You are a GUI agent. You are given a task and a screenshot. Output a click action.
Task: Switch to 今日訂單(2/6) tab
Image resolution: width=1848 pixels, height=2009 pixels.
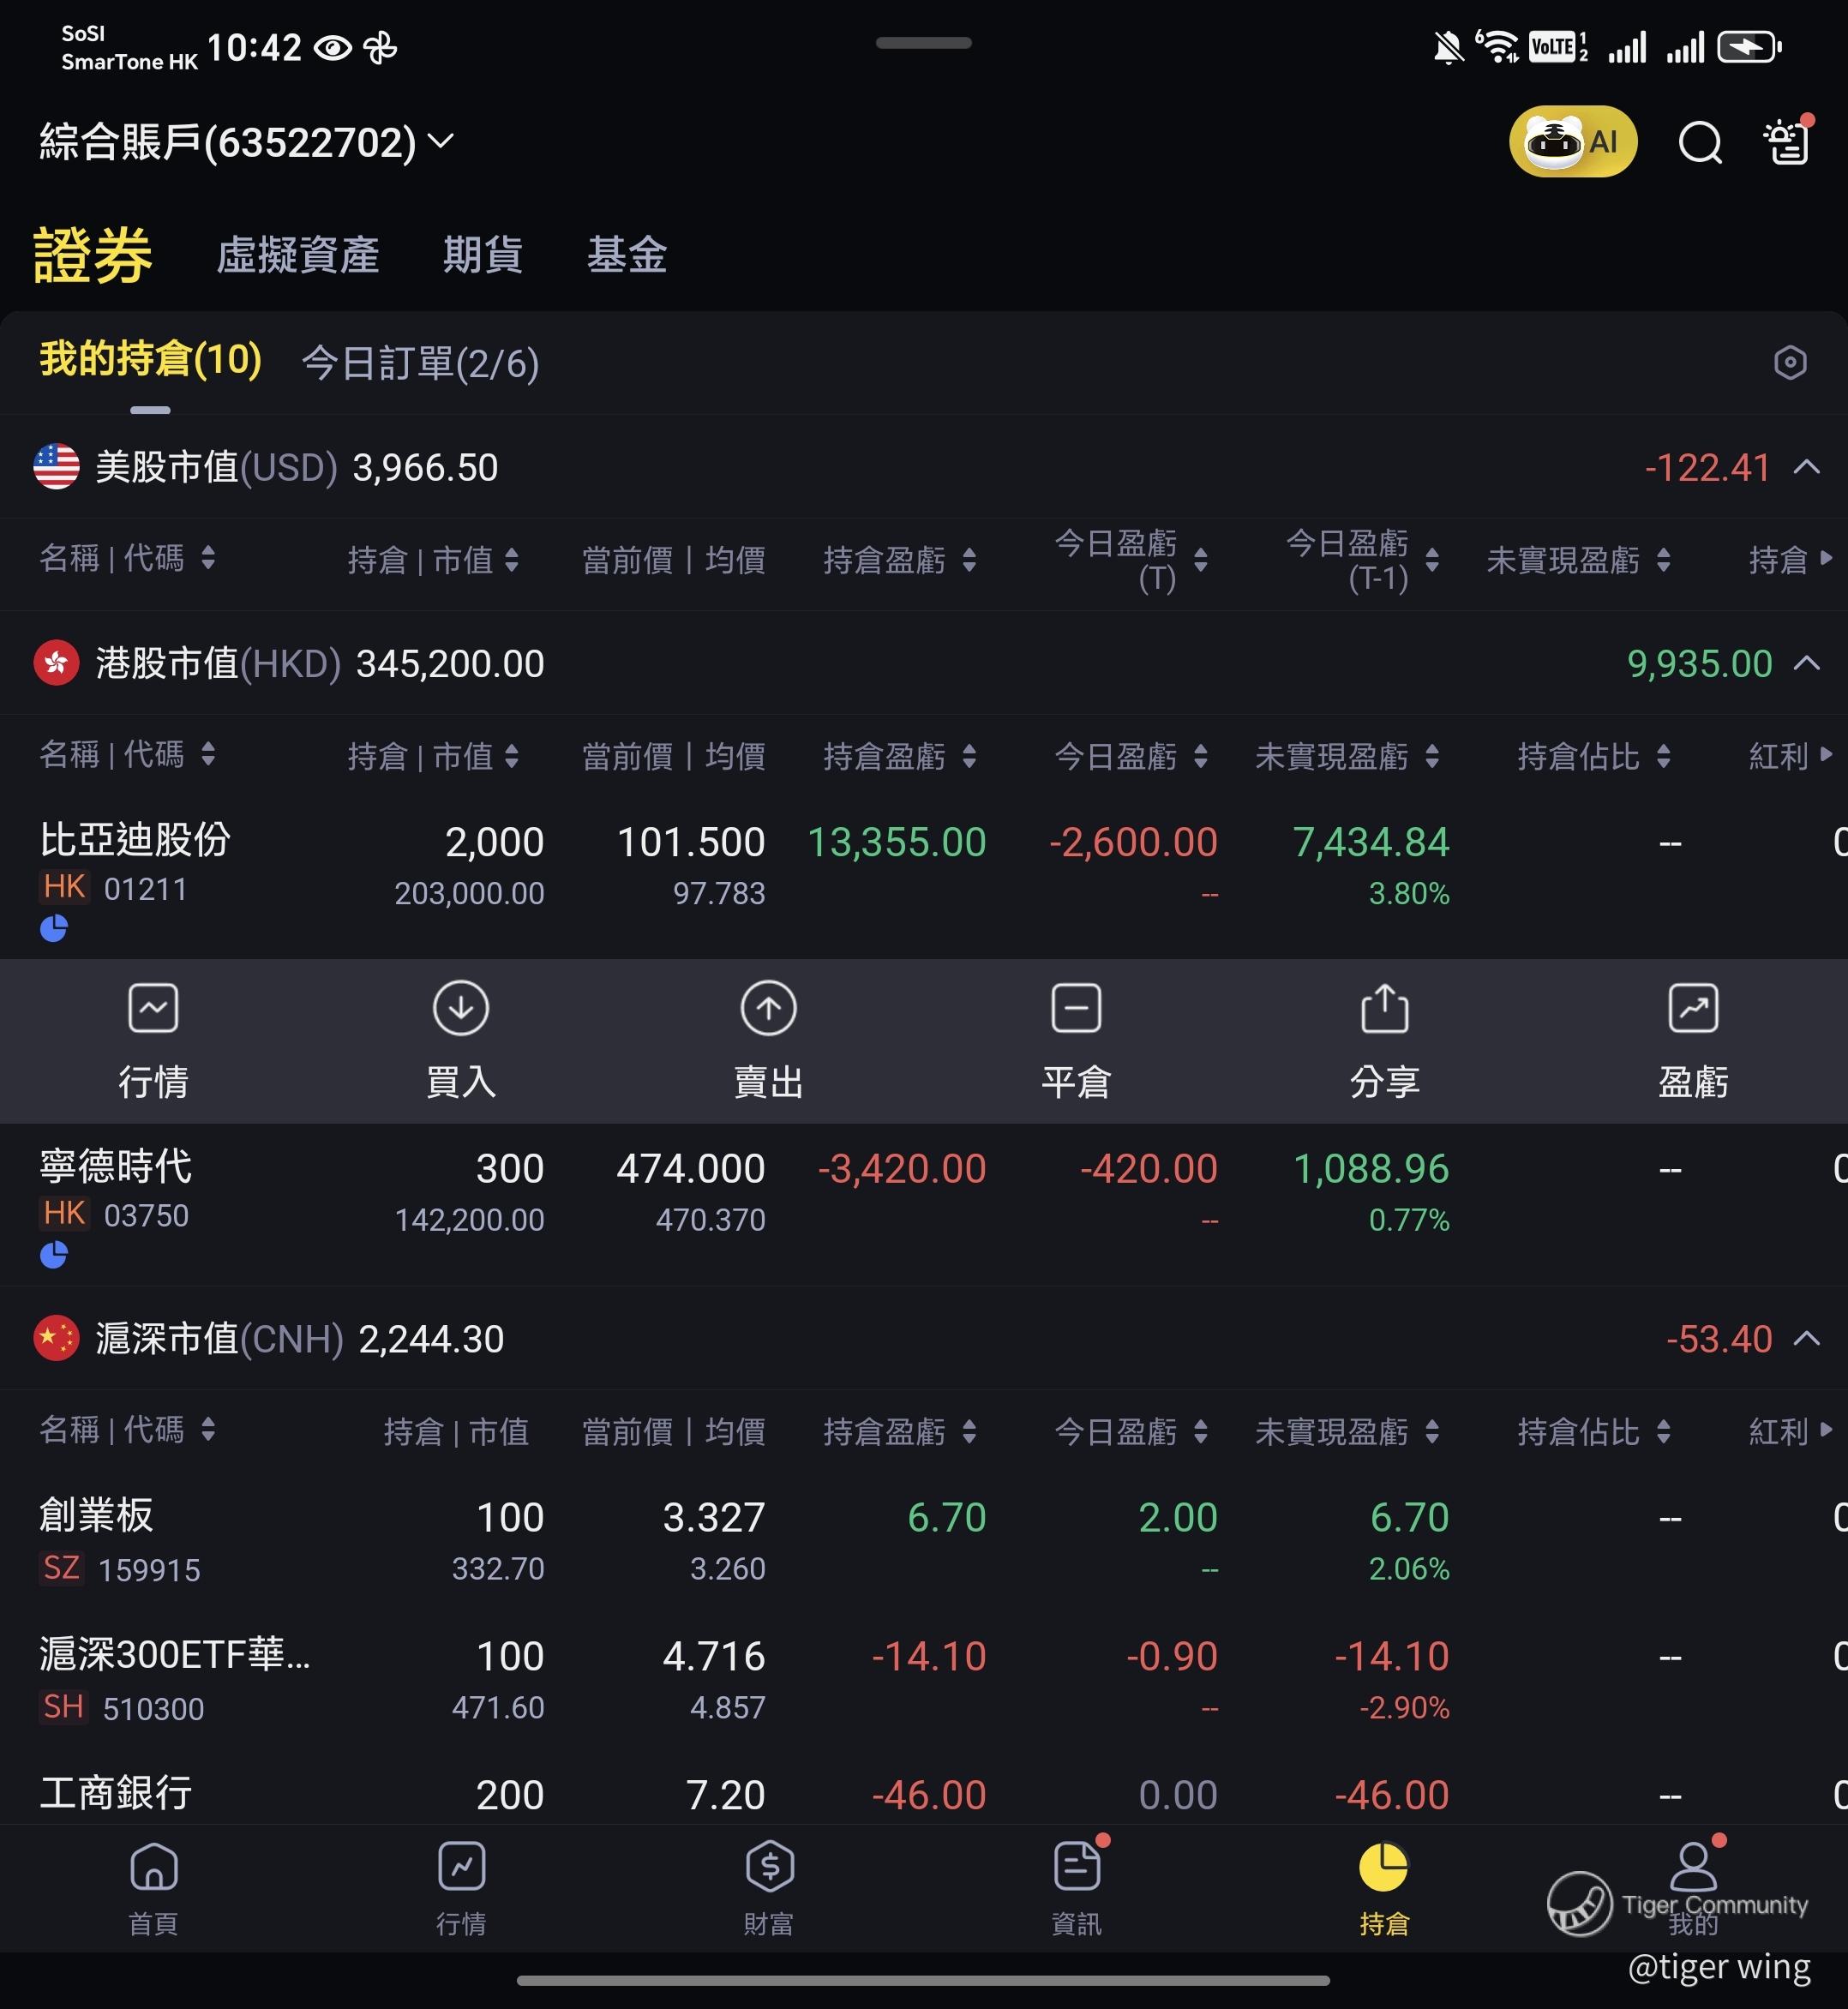(420, 363)
